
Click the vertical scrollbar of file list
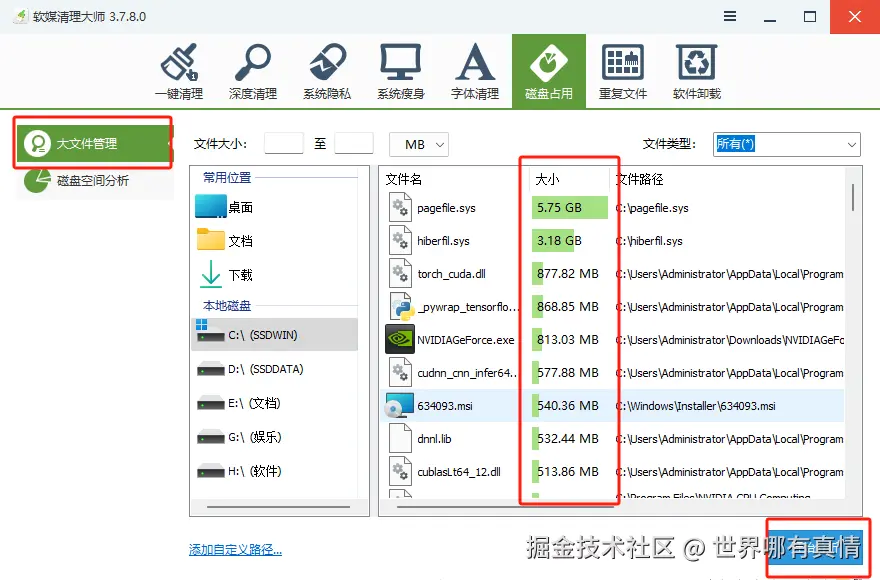click(x=853, y=197)
